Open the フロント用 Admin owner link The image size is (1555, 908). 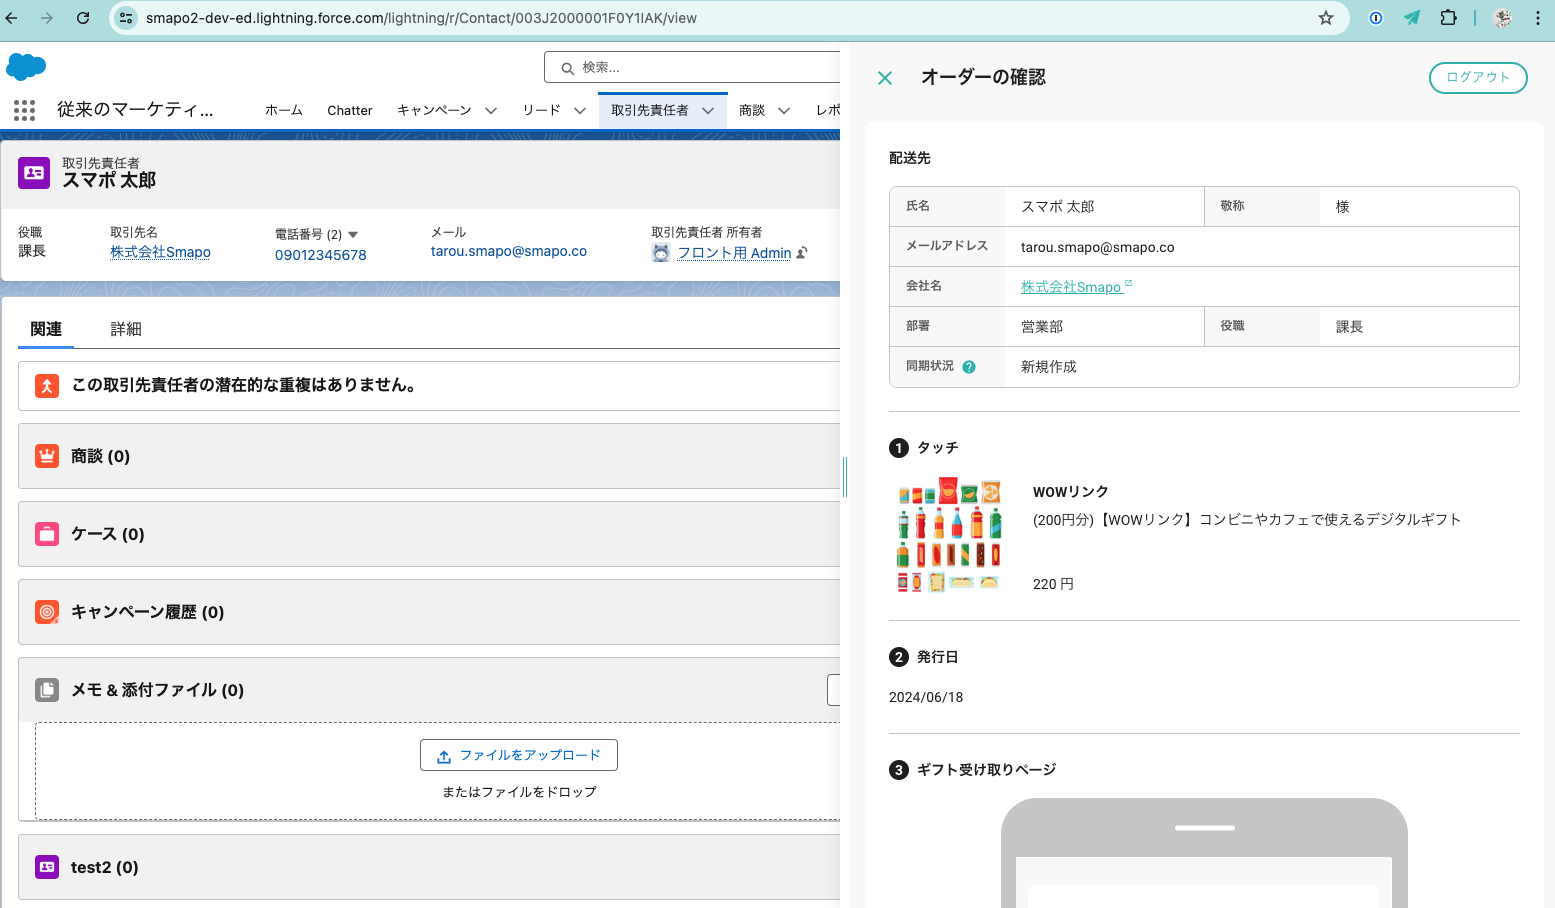pos(734,253)
